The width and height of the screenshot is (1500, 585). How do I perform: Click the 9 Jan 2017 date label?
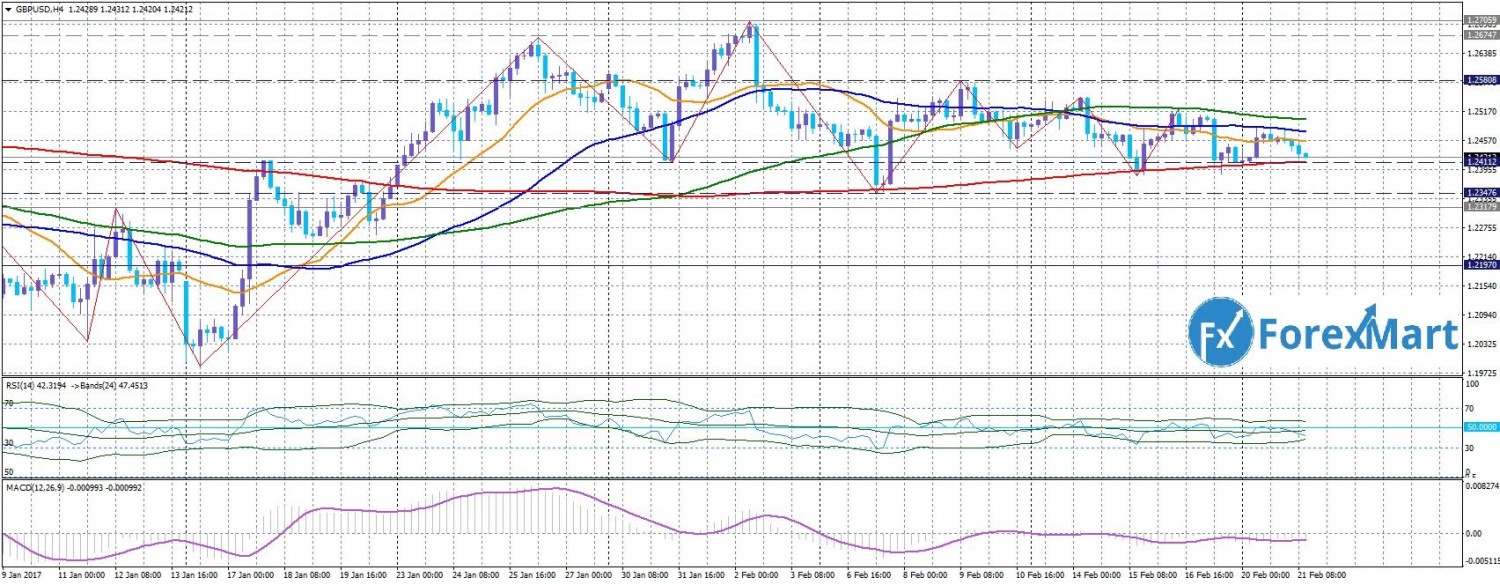coord(20,577)
